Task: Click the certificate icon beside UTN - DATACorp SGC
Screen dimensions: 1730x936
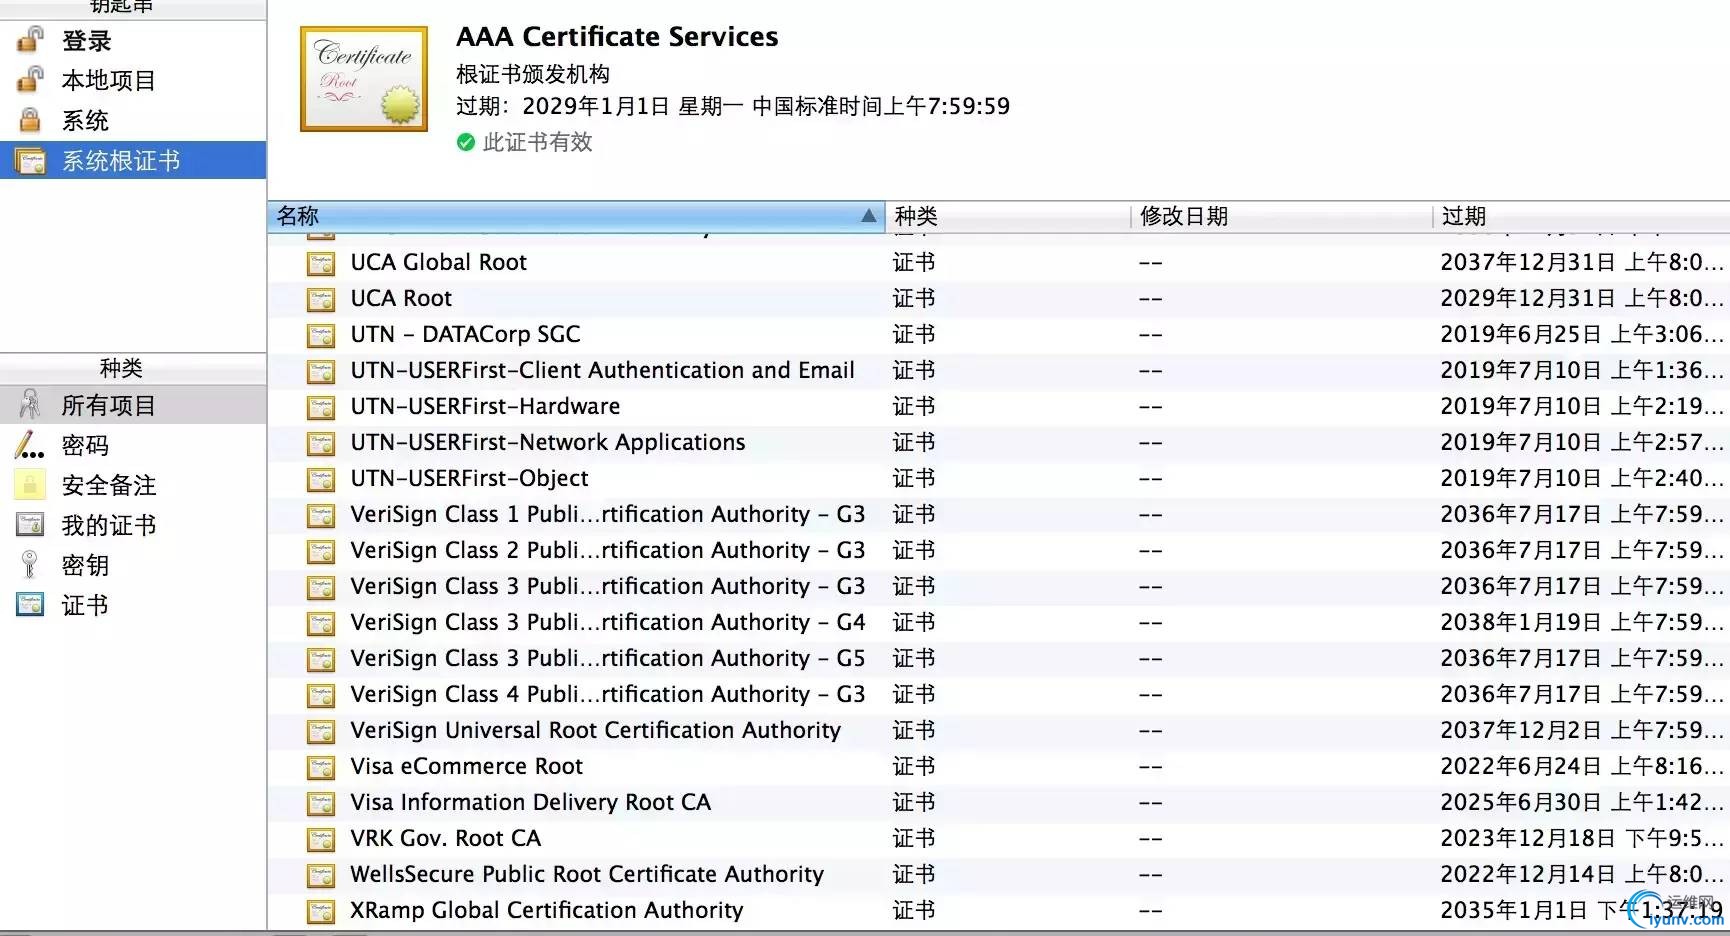Action: (x=321, y=335)
